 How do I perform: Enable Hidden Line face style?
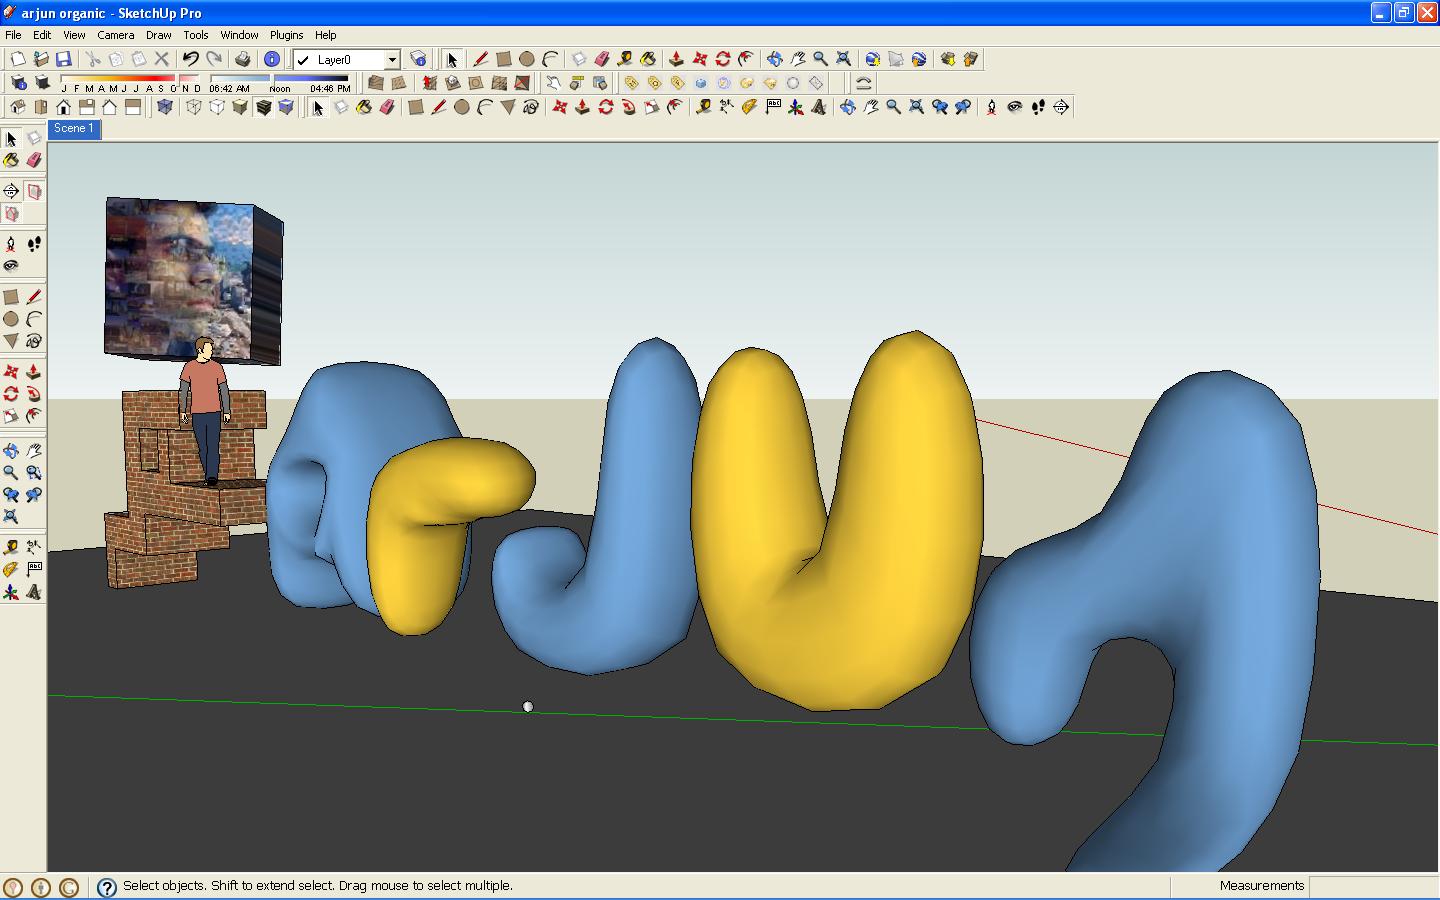(x=217, y=107)
